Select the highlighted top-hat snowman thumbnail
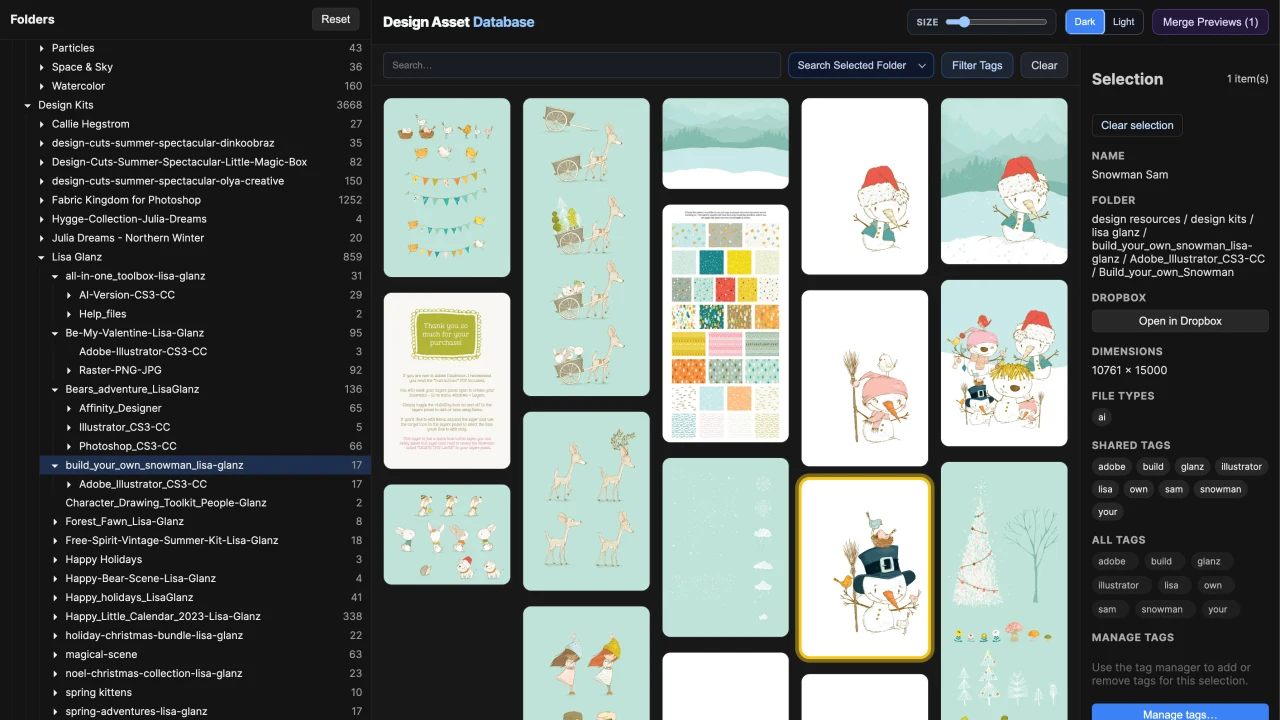 865,567
